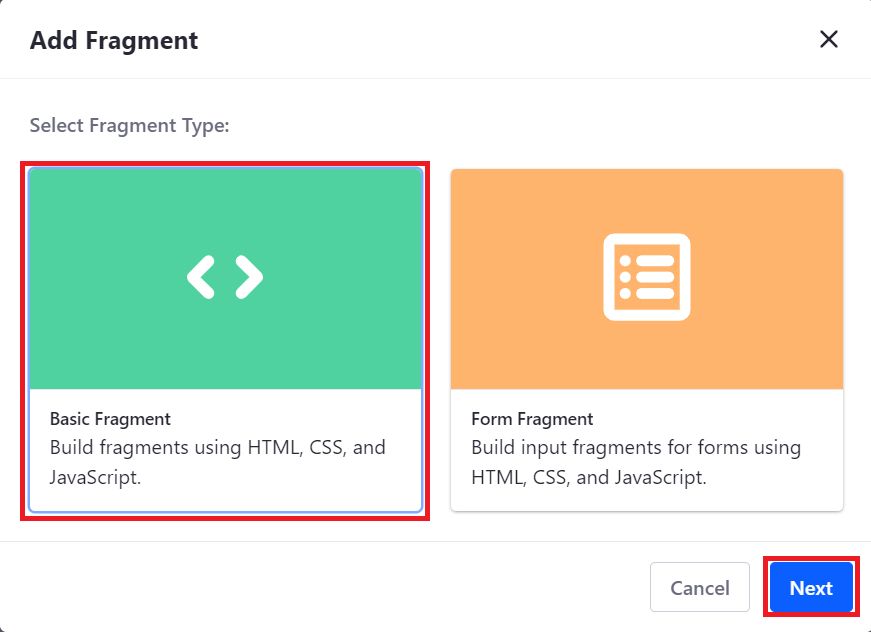Click the 'JavaScript.' line in Basic Fragment card

pyautogui.click(x=96, y=477)
